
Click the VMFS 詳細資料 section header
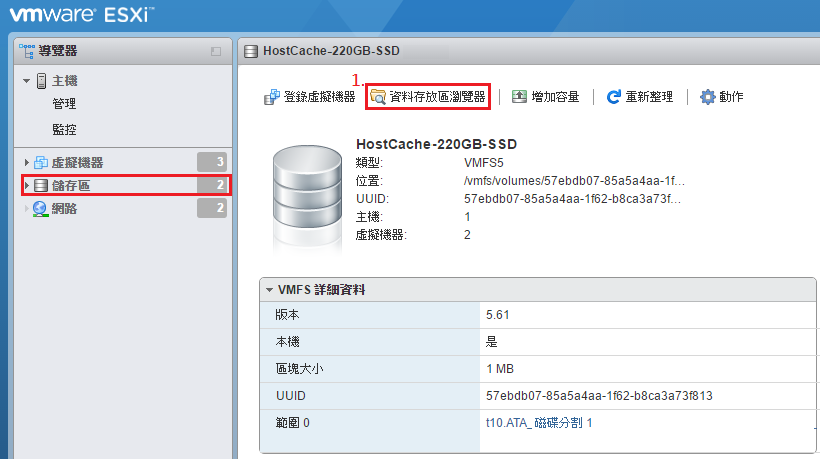pyautogui.click(x=322, y=290)
